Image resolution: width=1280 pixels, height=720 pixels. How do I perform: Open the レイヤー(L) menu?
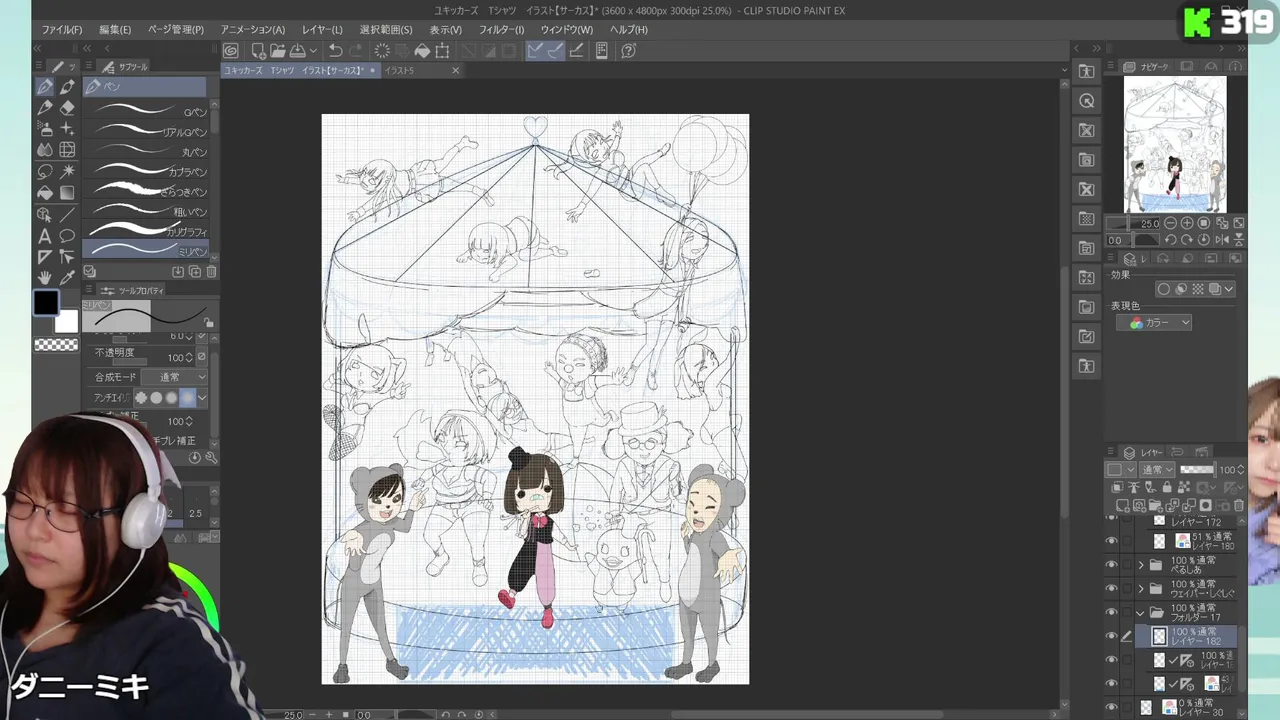click(x=322, y=30)
